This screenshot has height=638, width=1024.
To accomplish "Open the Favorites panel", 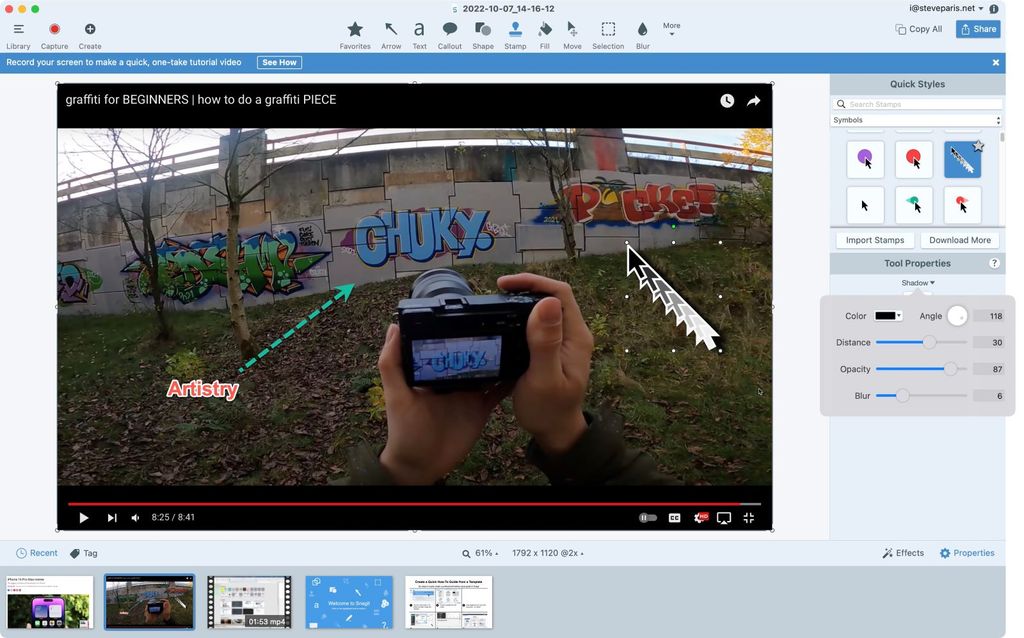I will click(x=355, y=33).
